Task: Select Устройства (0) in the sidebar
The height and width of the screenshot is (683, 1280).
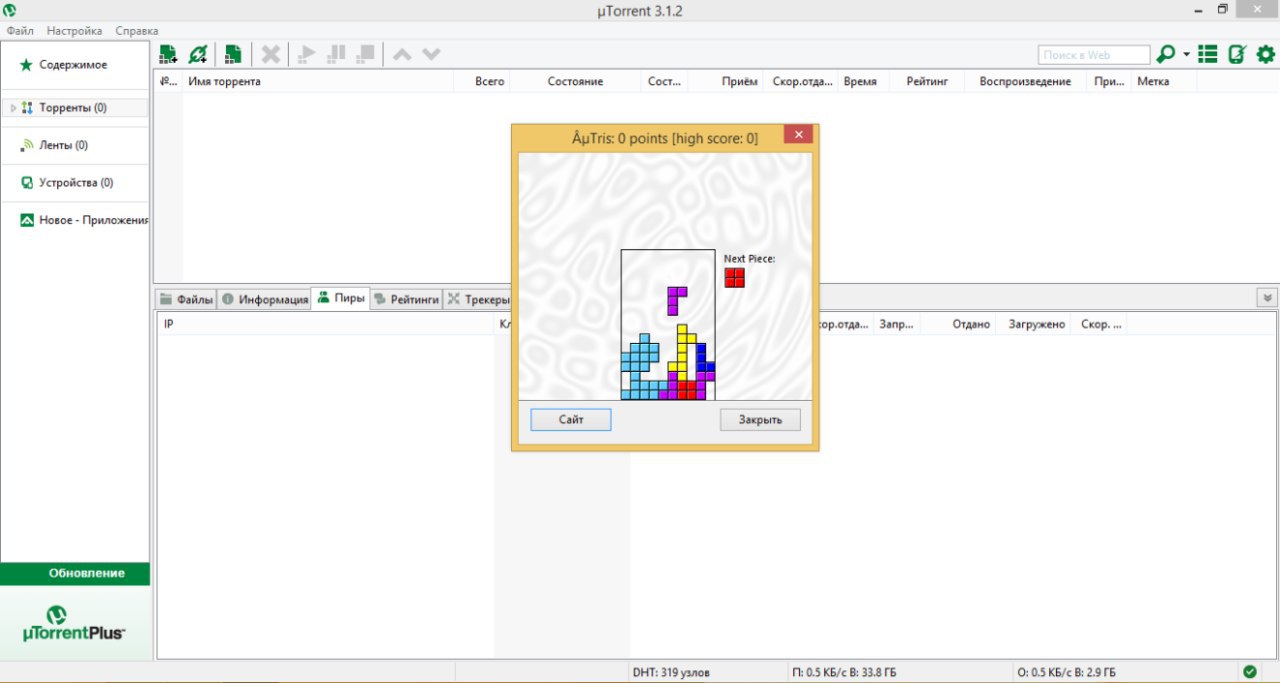Action: pyautogui.click(x=75, y=183)
